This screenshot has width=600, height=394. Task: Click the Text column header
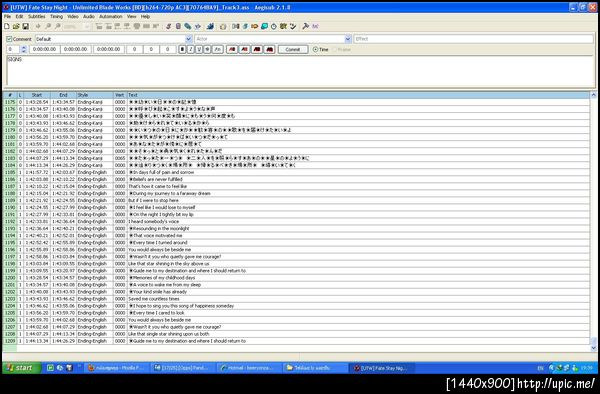pos(358,95)
